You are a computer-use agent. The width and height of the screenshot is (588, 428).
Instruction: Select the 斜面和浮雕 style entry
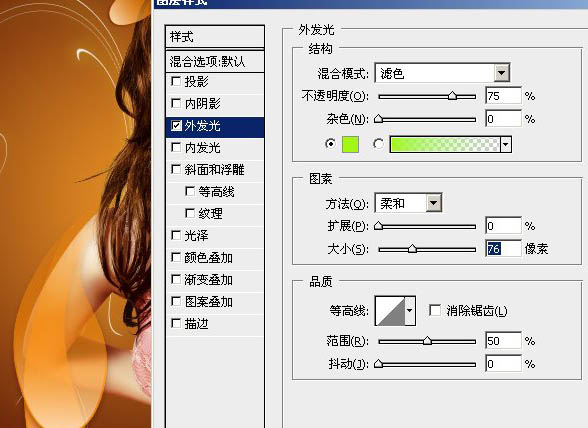coord(215,170)
